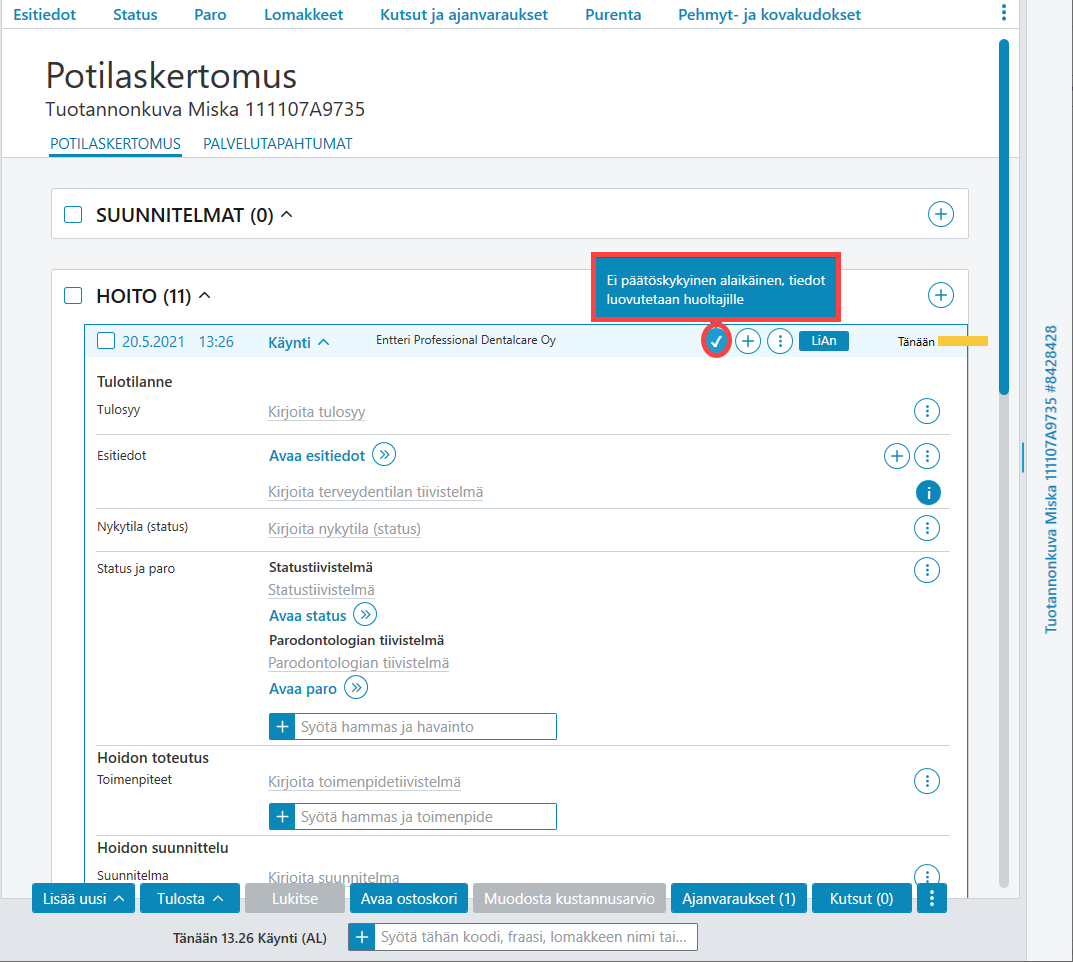Click the vertical scrollbar of patient record
The width and height of the screenshot is (1073, 962).
pyautogui.click(x=1004, y=217)
